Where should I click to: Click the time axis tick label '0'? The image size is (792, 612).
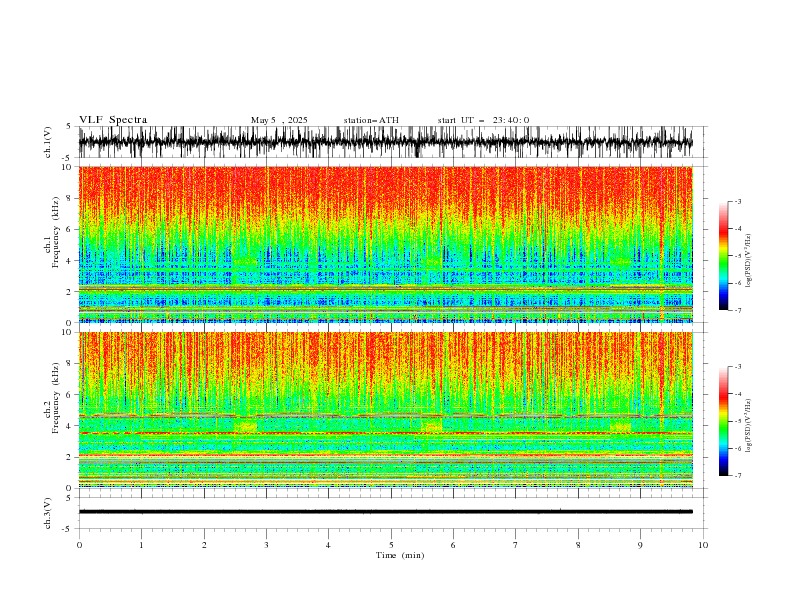pyautogui.click(x=79, y=545)
